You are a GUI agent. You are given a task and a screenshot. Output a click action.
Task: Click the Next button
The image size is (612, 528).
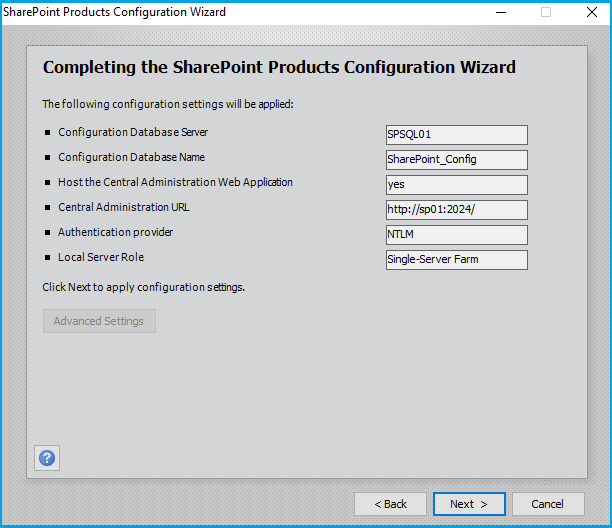[x=469, y=504]
